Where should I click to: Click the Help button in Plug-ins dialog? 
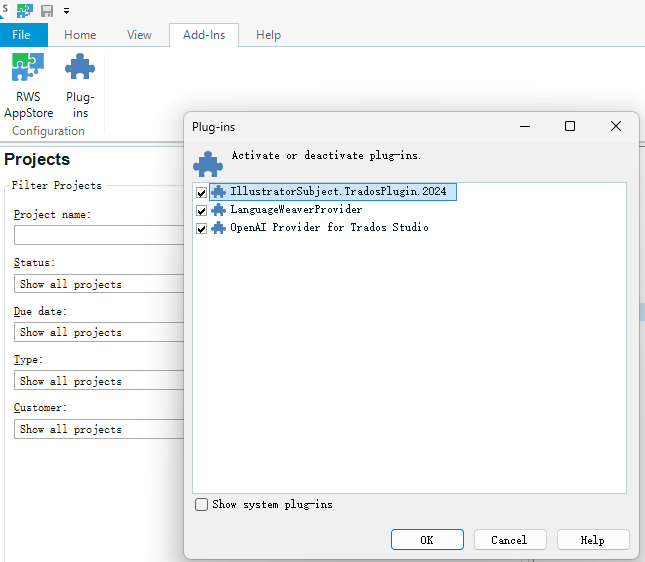tap(593, 540)
